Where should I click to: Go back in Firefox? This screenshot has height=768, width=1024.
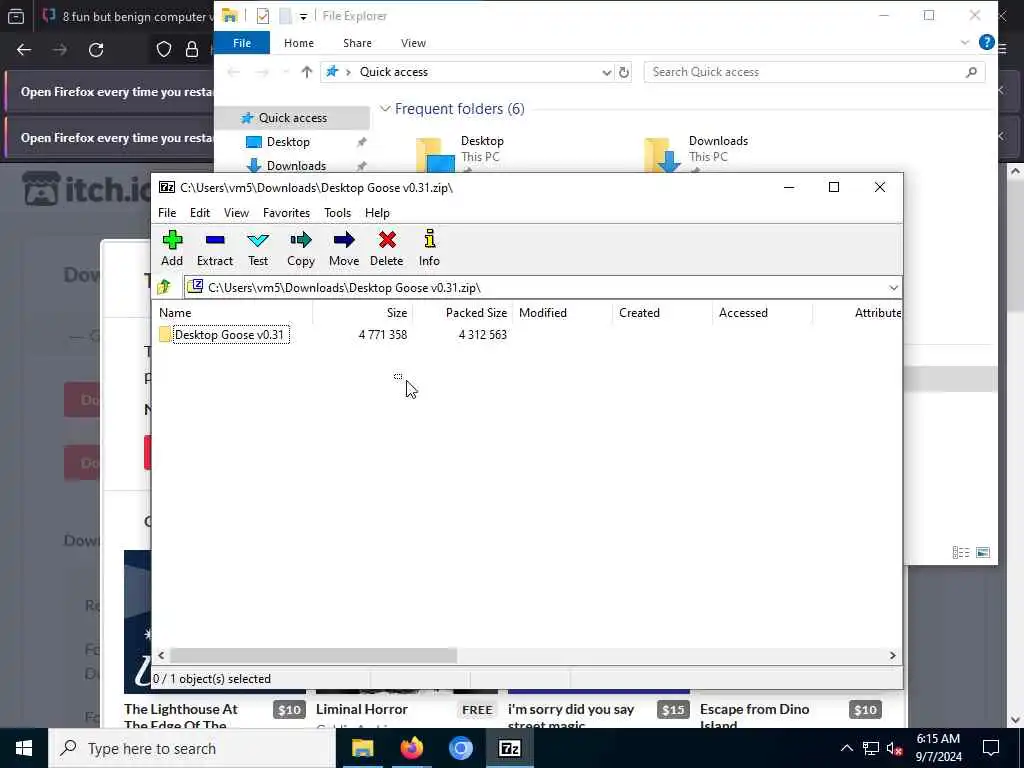[24, 50]
